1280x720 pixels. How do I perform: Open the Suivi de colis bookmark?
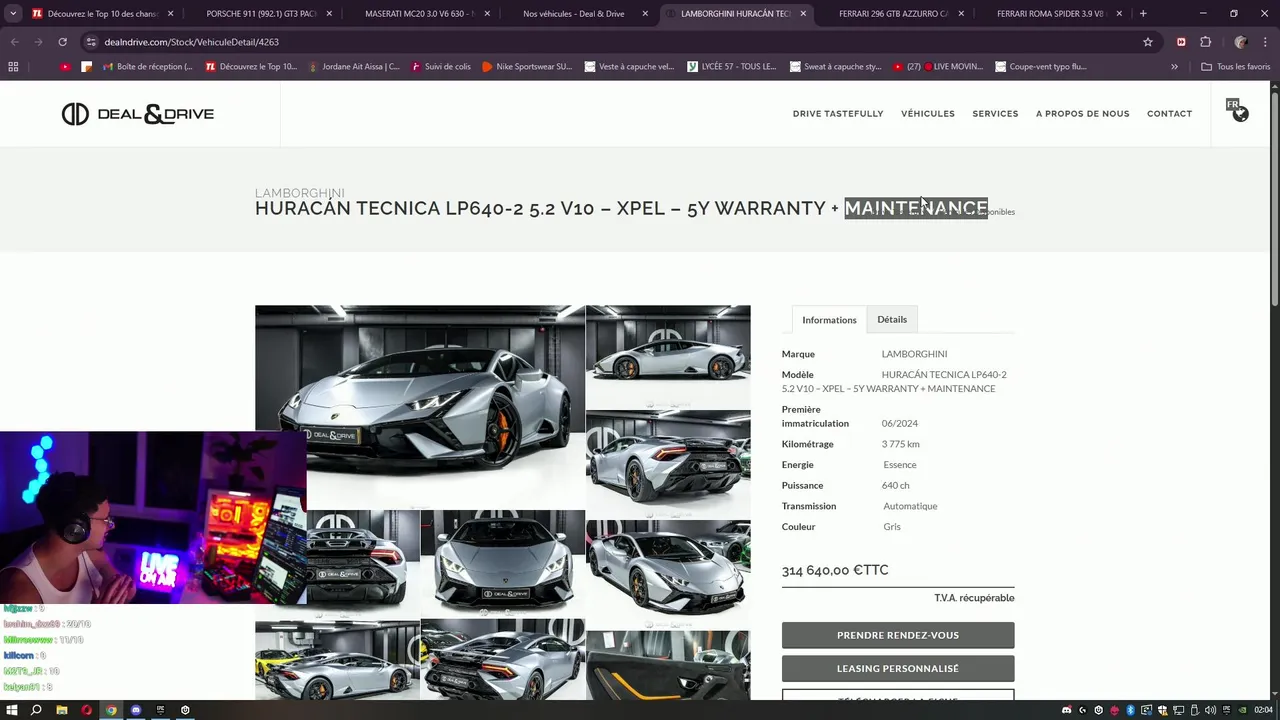click(x=440, y=67)
